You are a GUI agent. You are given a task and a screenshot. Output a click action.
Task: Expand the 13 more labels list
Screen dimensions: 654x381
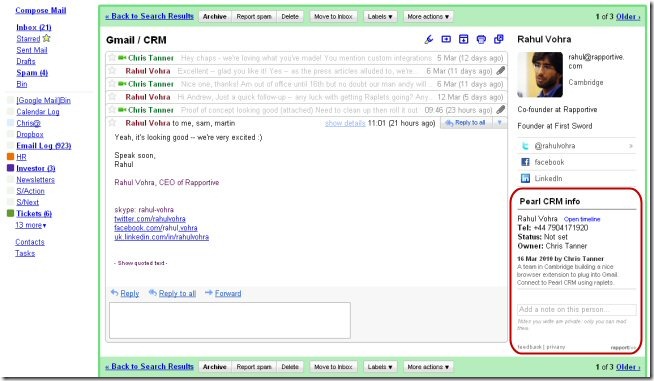coord(31,225)
